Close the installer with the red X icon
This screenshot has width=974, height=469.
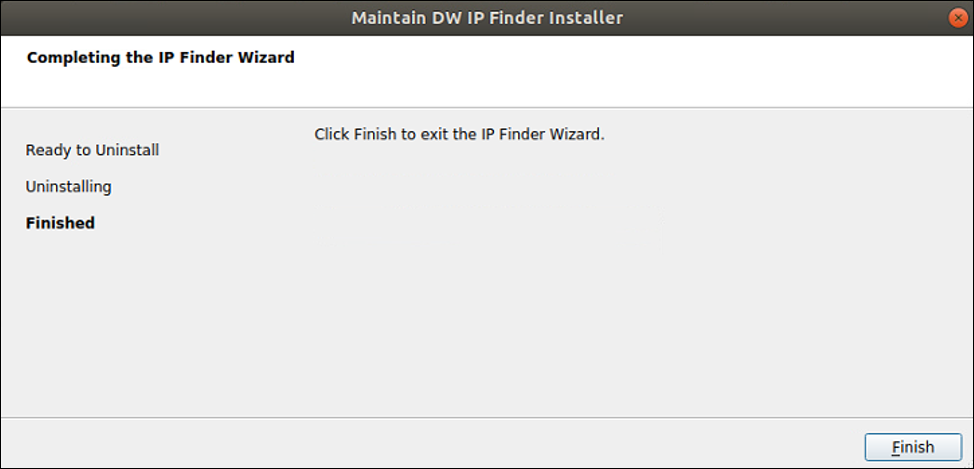(x=958, y=18)
